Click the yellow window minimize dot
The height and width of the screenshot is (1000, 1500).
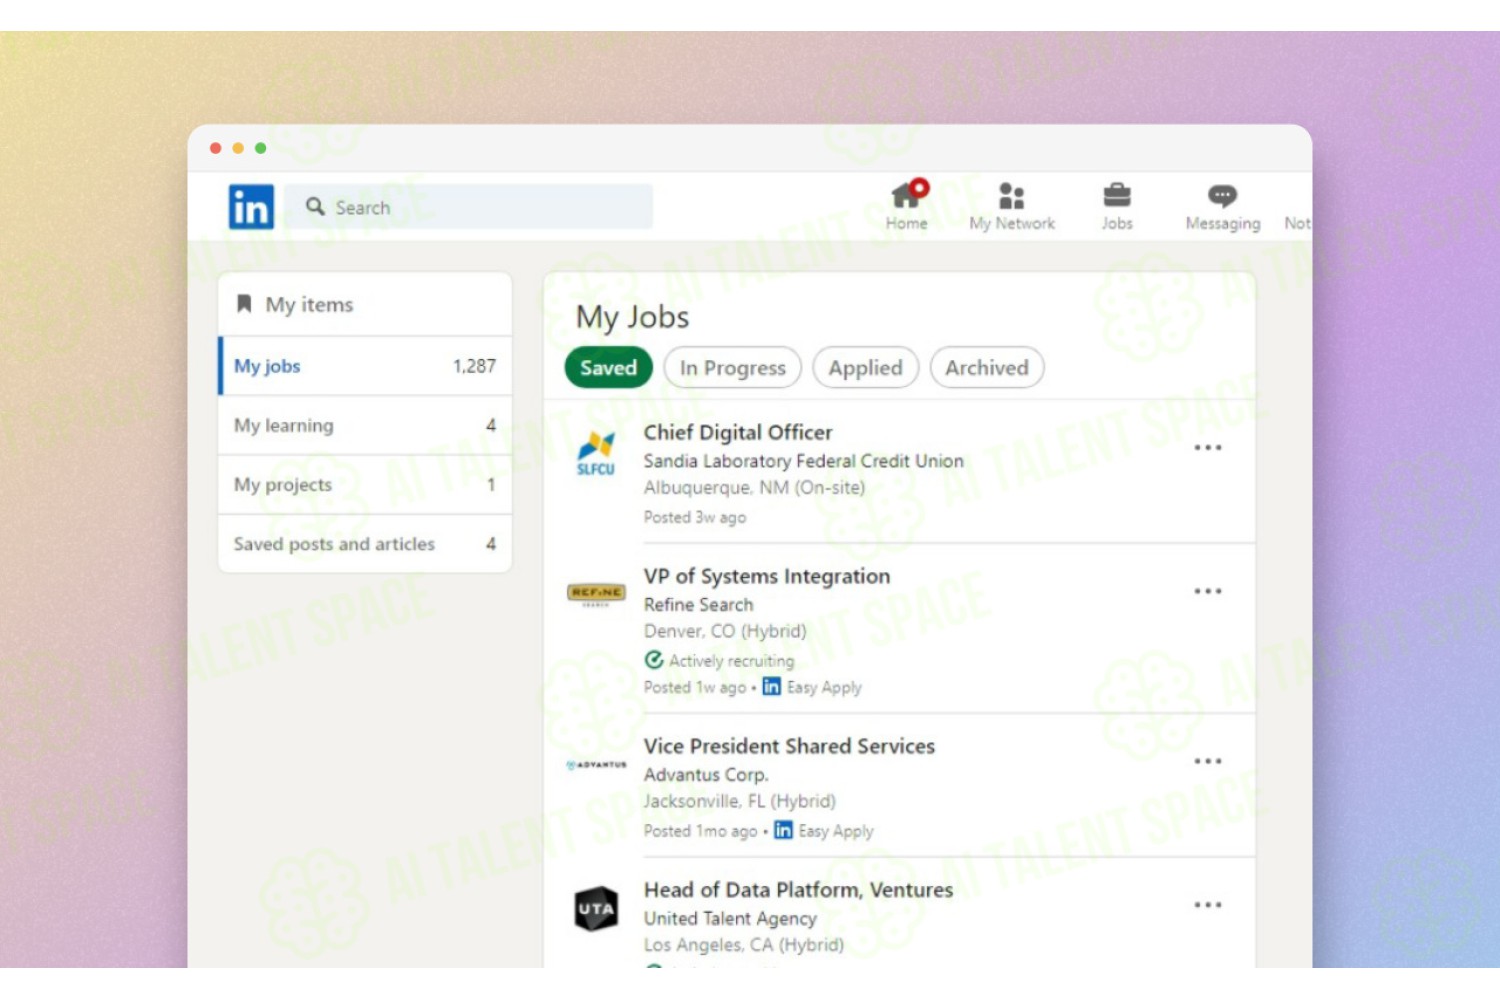click(238, 148)
